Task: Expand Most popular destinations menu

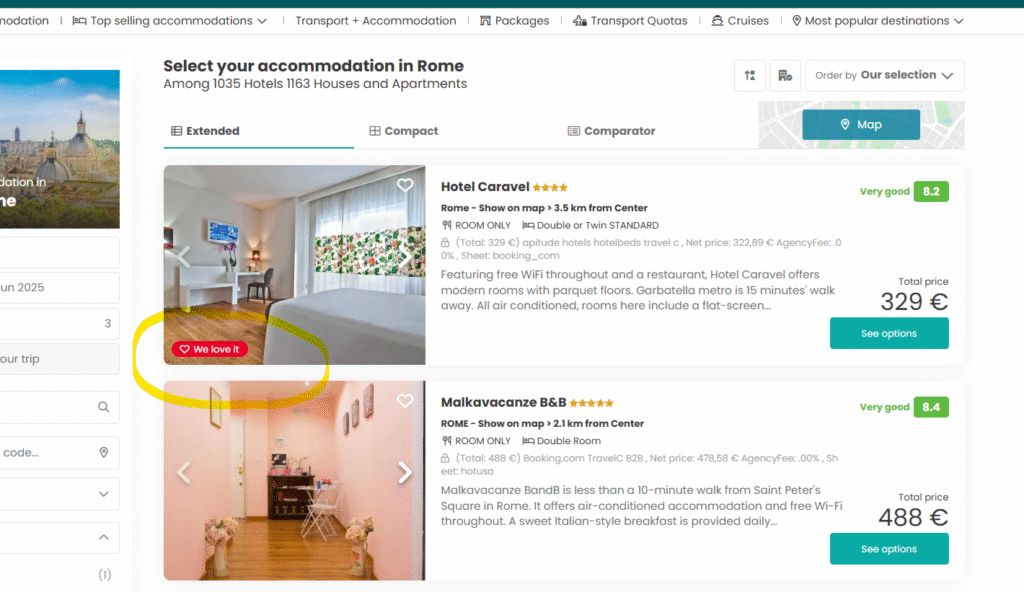Action: (x=878, y=21)
